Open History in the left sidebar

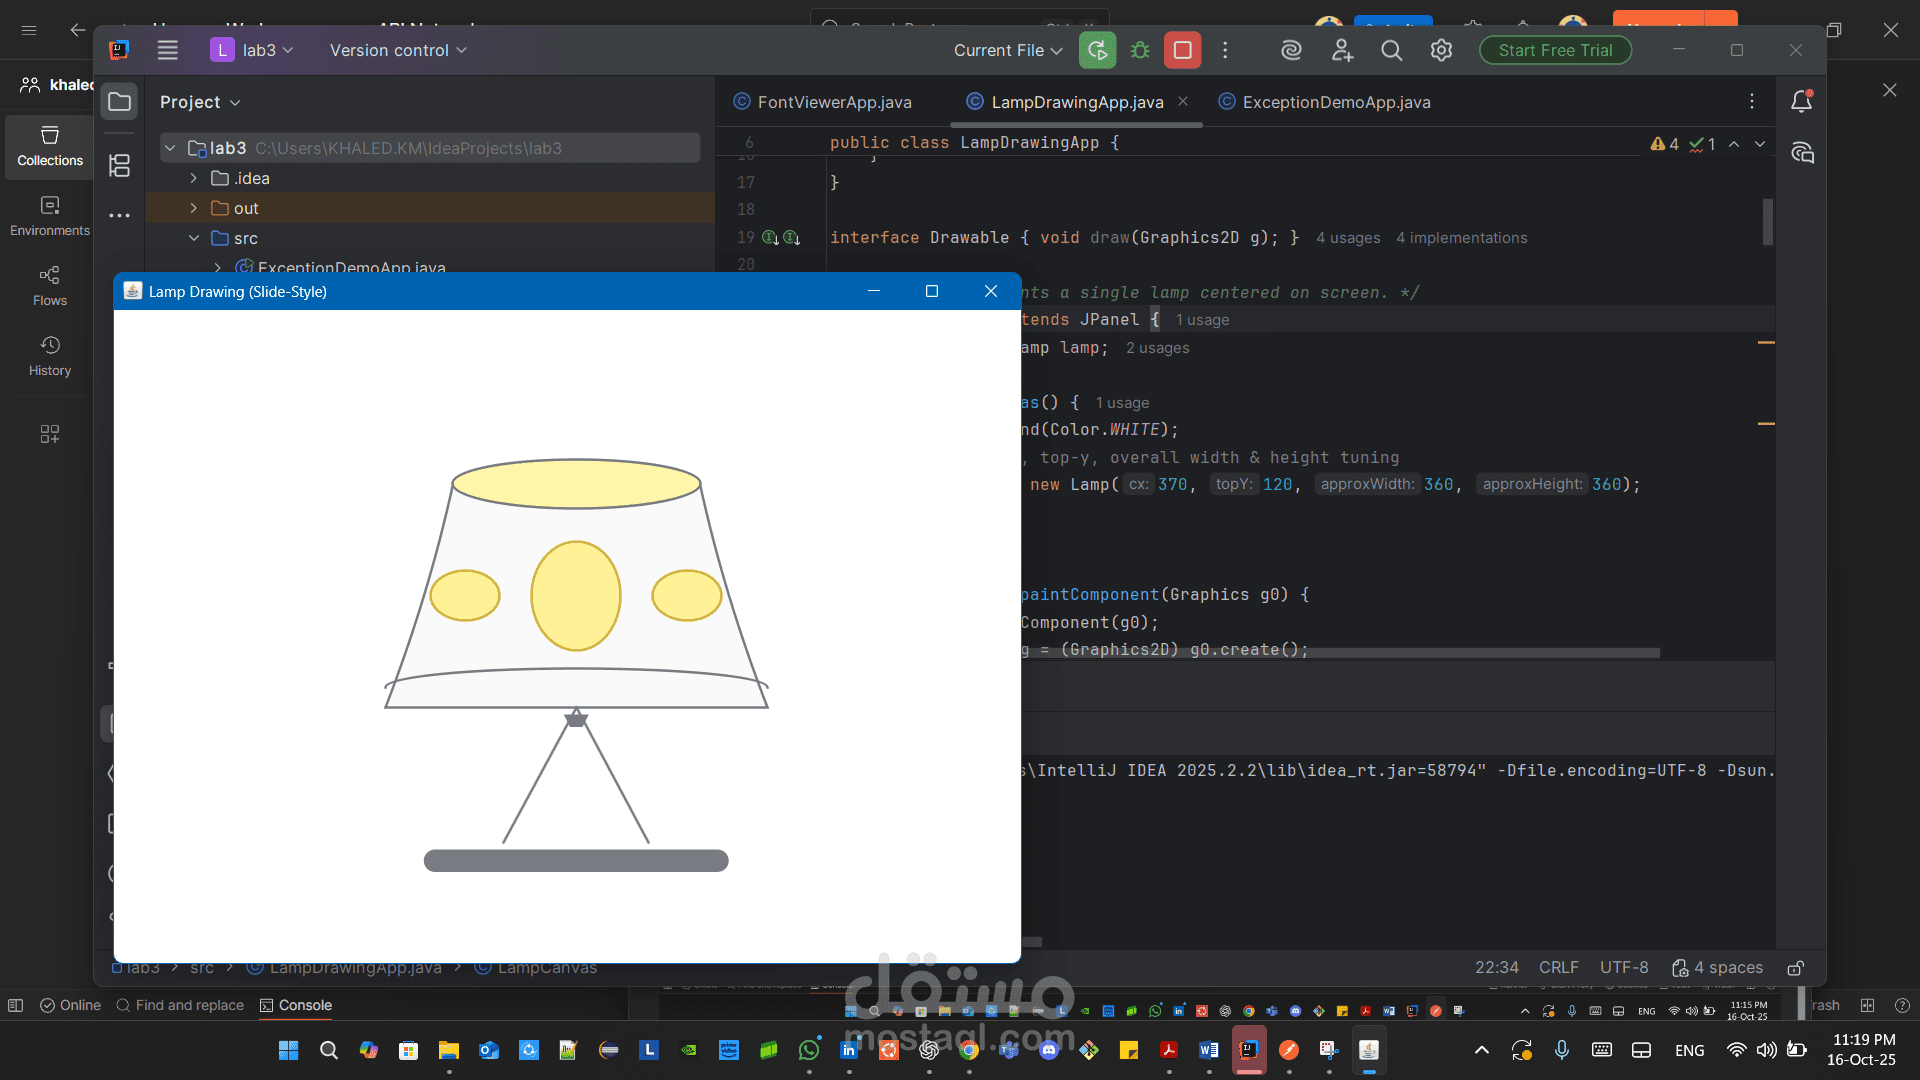tap(50, 356)
